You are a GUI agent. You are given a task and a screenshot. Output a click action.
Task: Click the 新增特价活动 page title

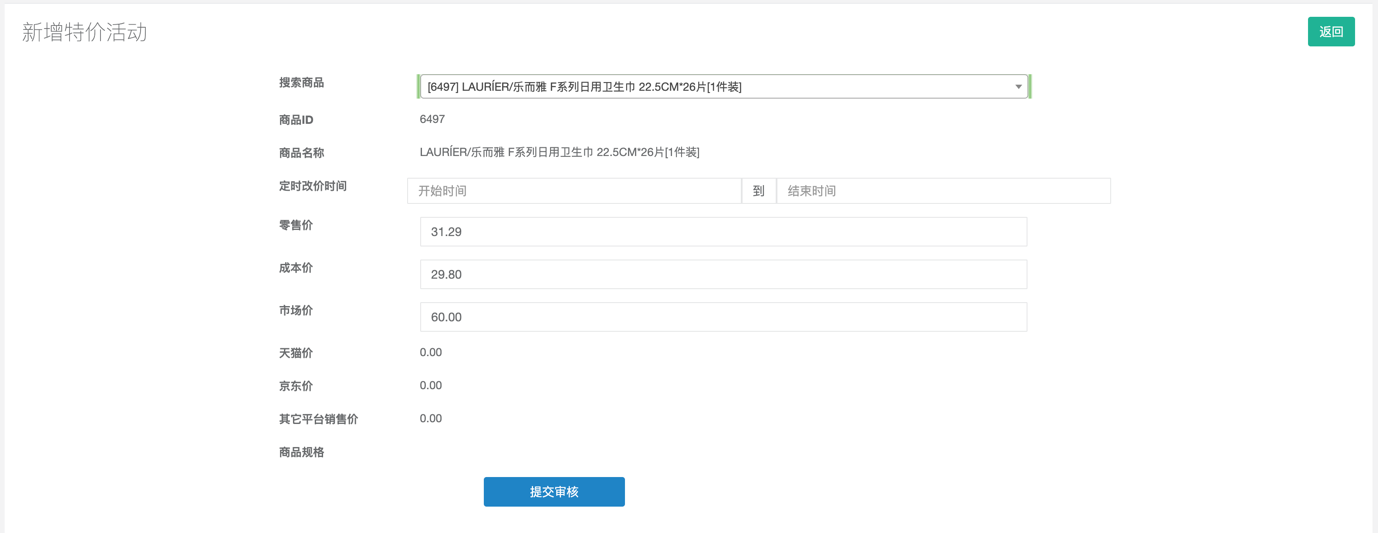pyautogui.click(x=85, y=32)
